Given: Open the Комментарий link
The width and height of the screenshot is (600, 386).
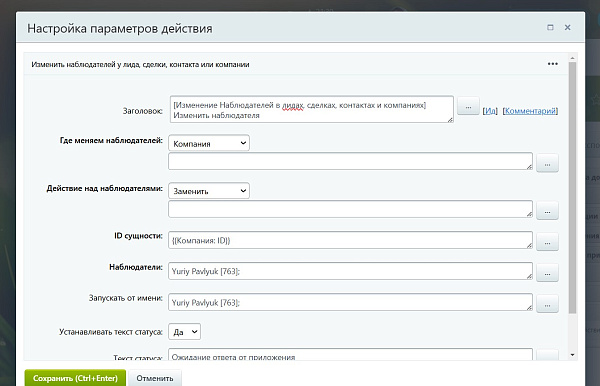Looking at the screenshot, I should pos(530,111).
